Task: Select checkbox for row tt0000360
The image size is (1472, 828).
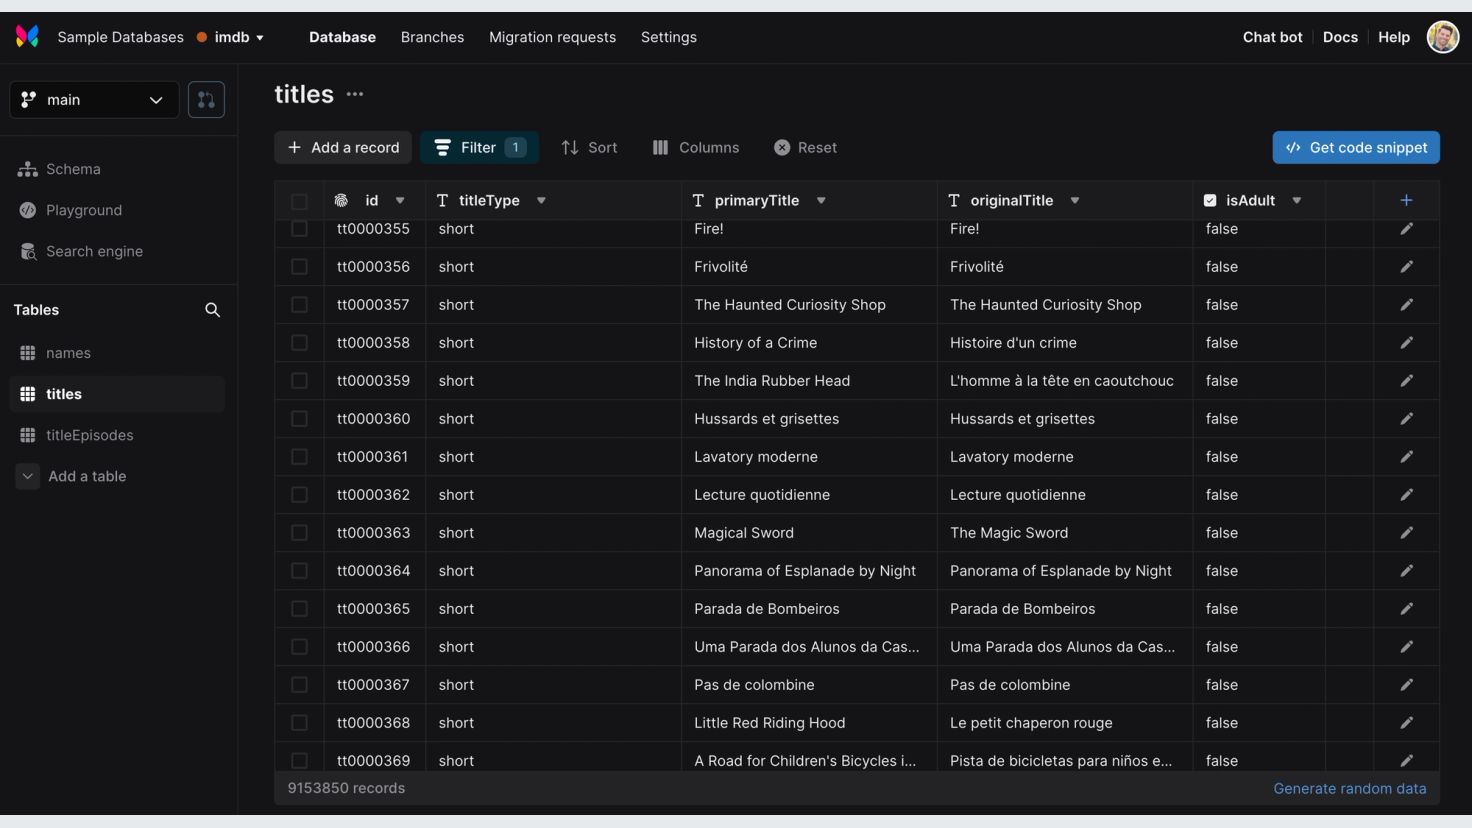Action: click(x=299, y=419)
